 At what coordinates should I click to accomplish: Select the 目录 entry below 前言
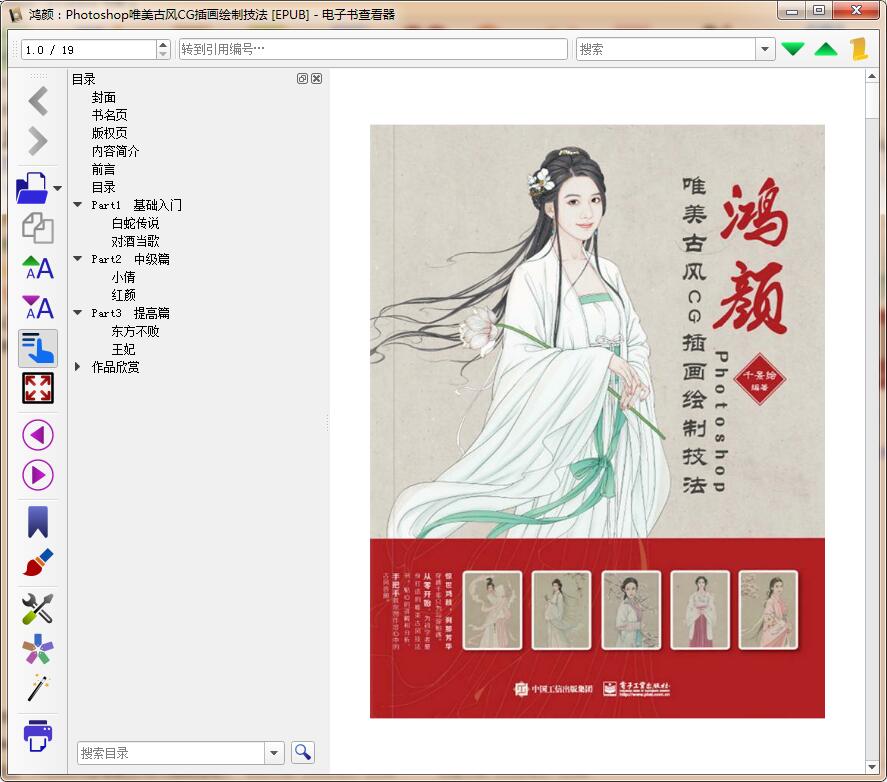tap(104, 187)
